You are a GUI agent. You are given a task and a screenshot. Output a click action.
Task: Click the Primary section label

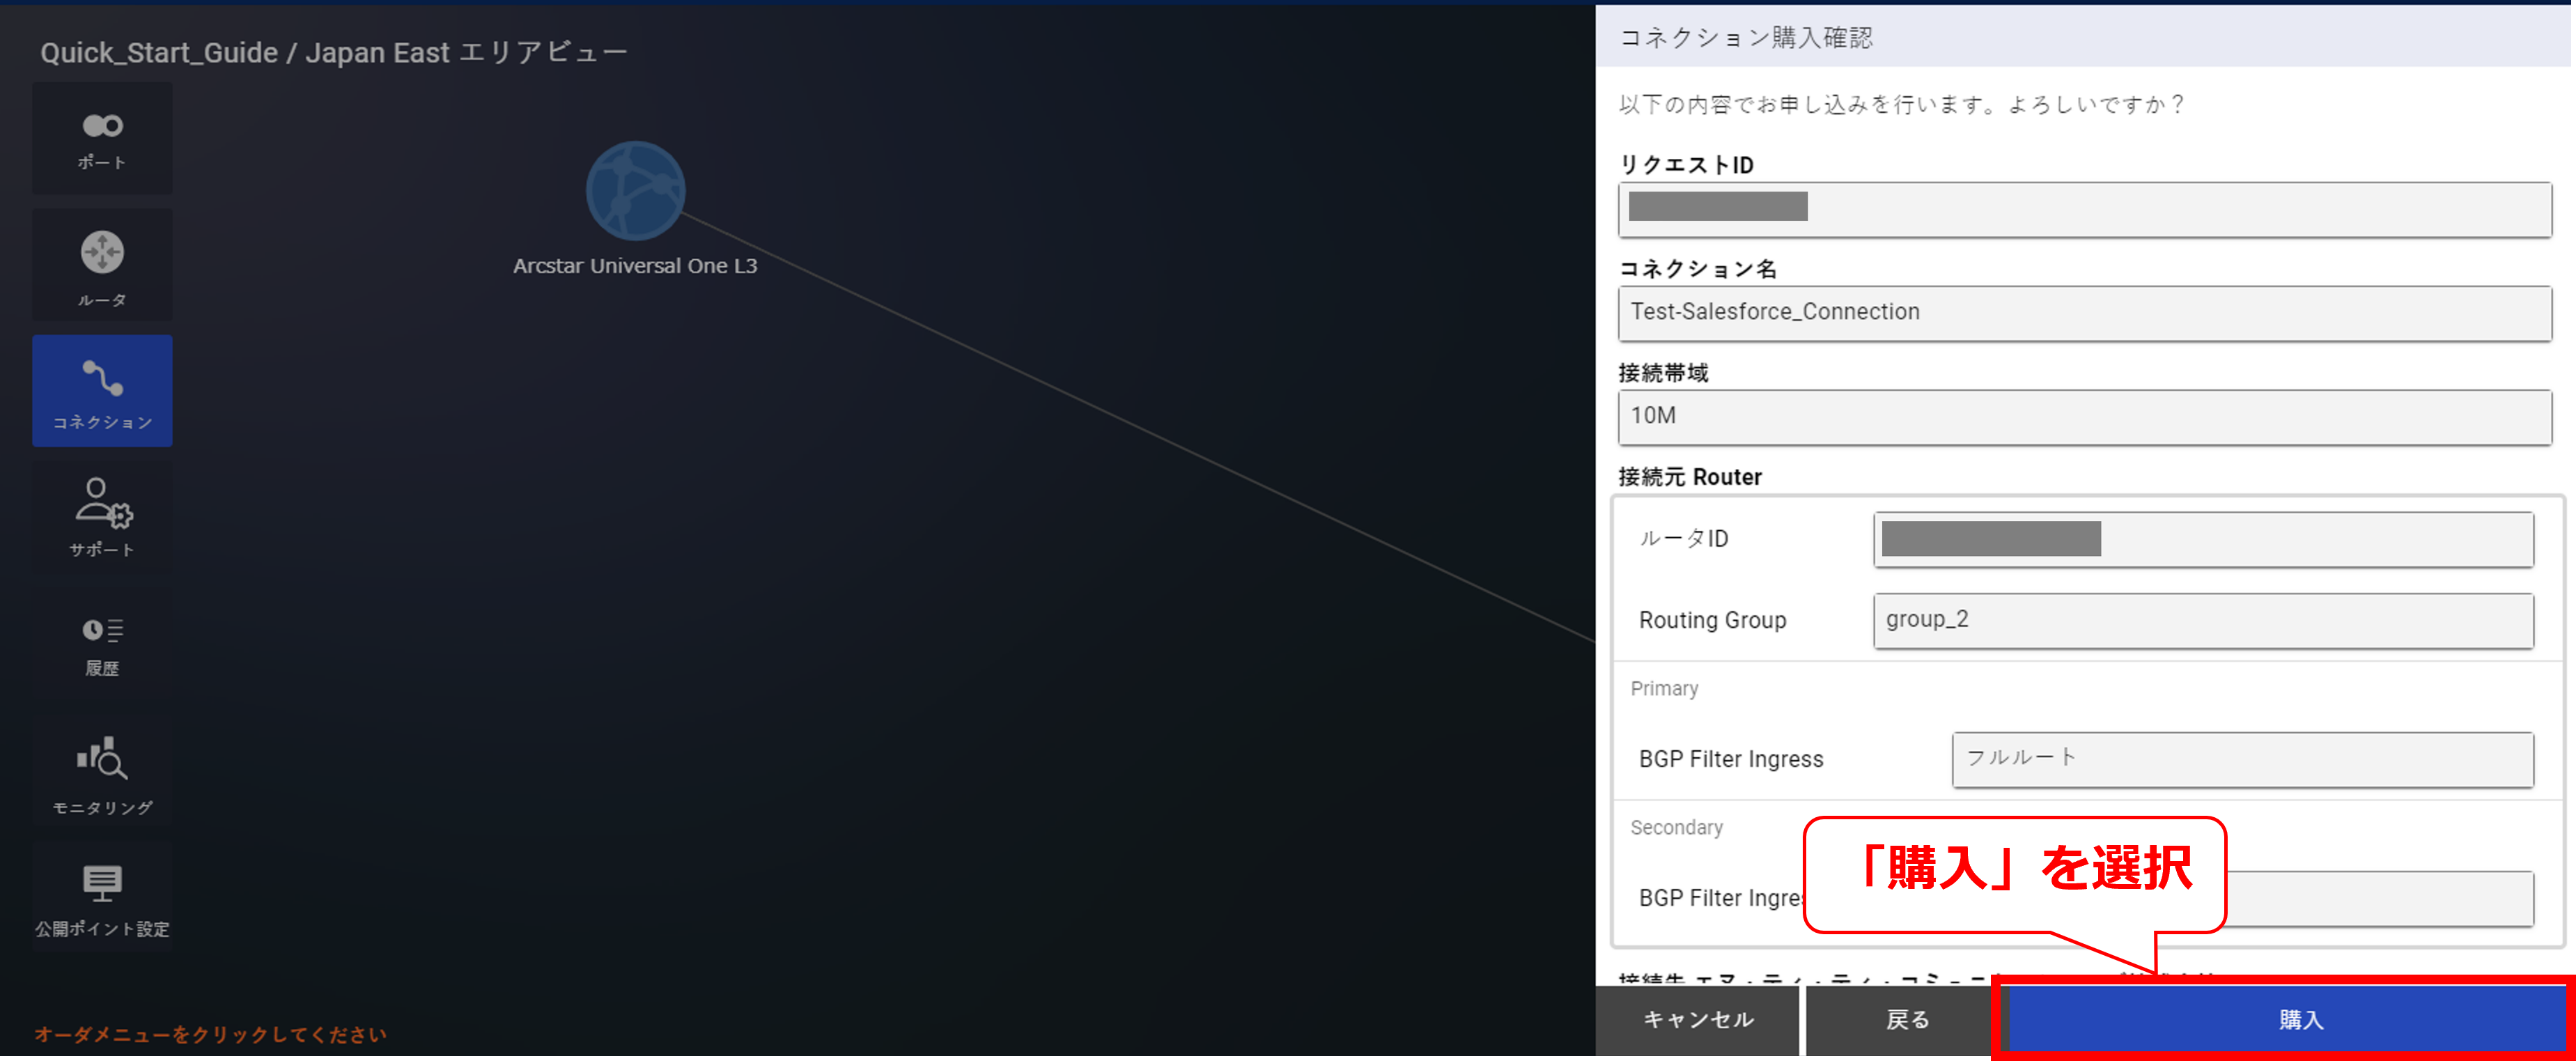point(1664,689)
